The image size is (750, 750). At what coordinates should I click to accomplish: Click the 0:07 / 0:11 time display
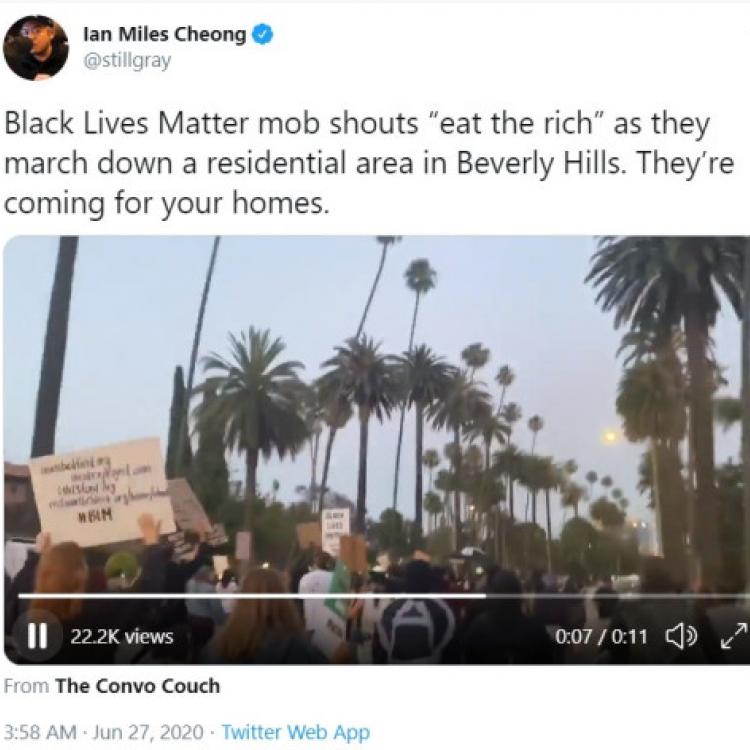pyautogui.click(x=601, y=637)
